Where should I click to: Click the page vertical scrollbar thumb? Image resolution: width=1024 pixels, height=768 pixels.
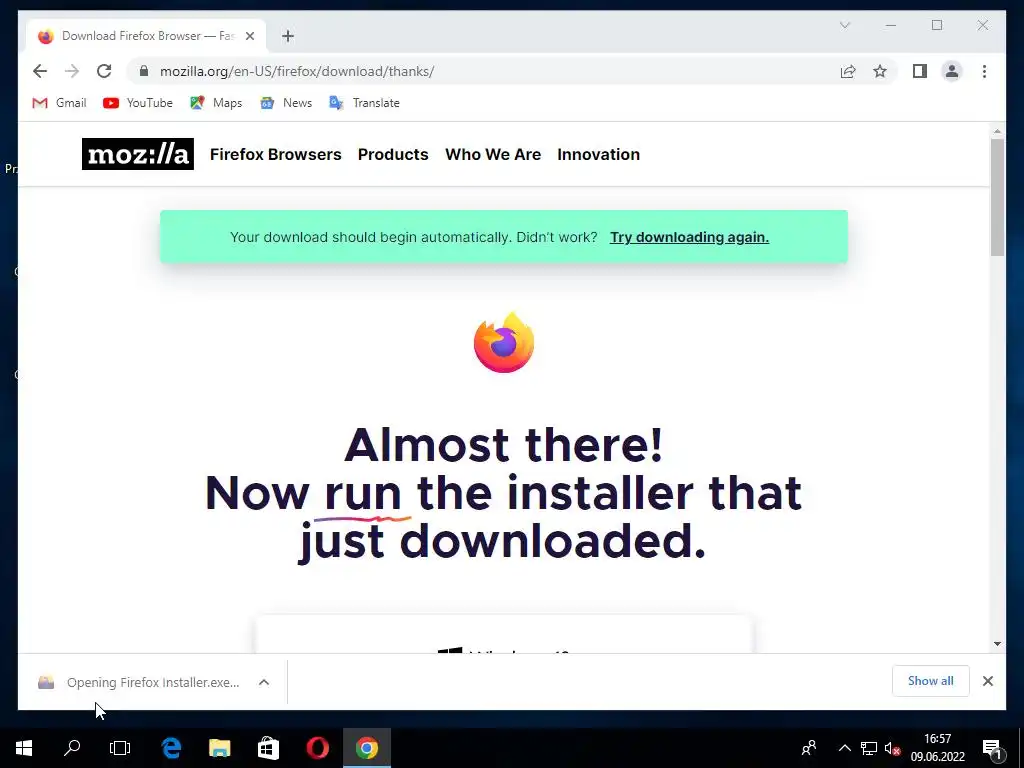[x=997, y=197]
